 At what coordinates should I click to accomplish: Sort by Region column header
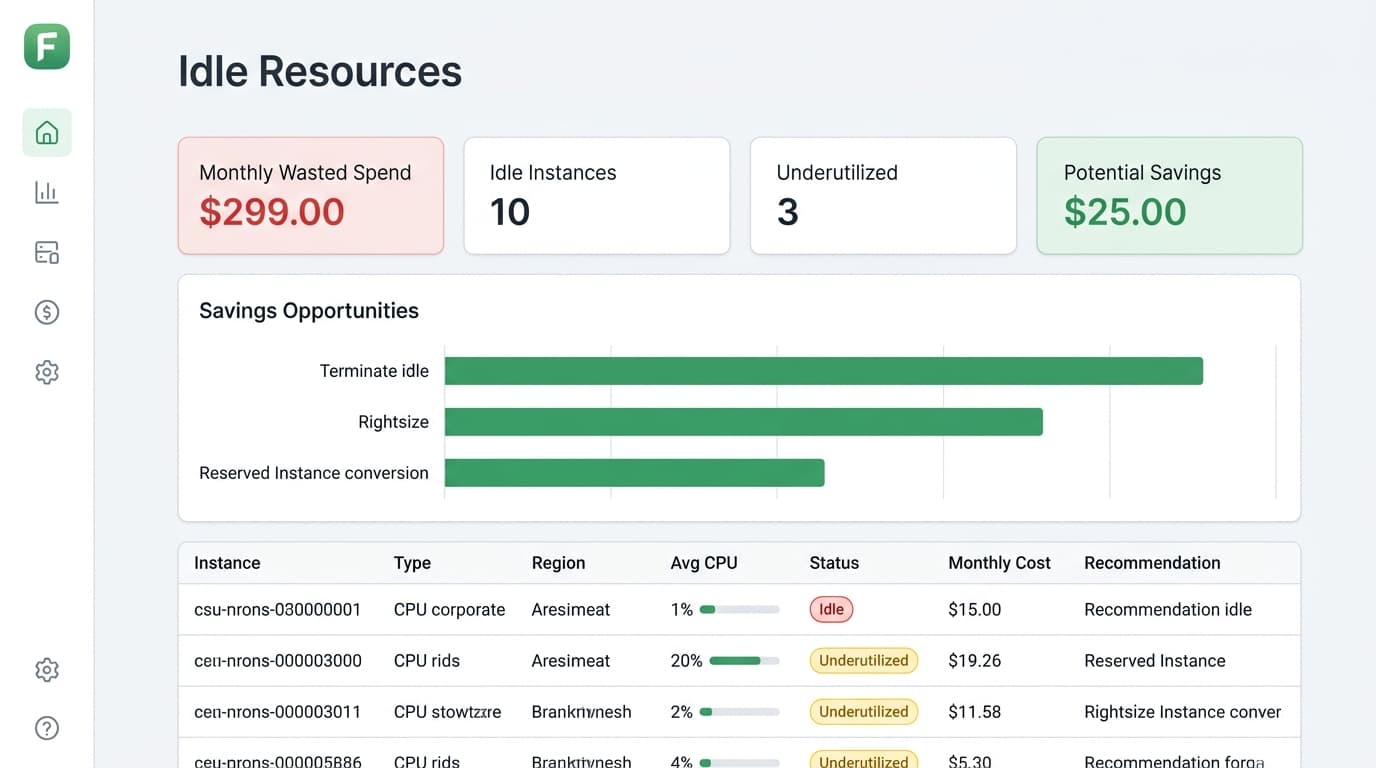point(558,563)
